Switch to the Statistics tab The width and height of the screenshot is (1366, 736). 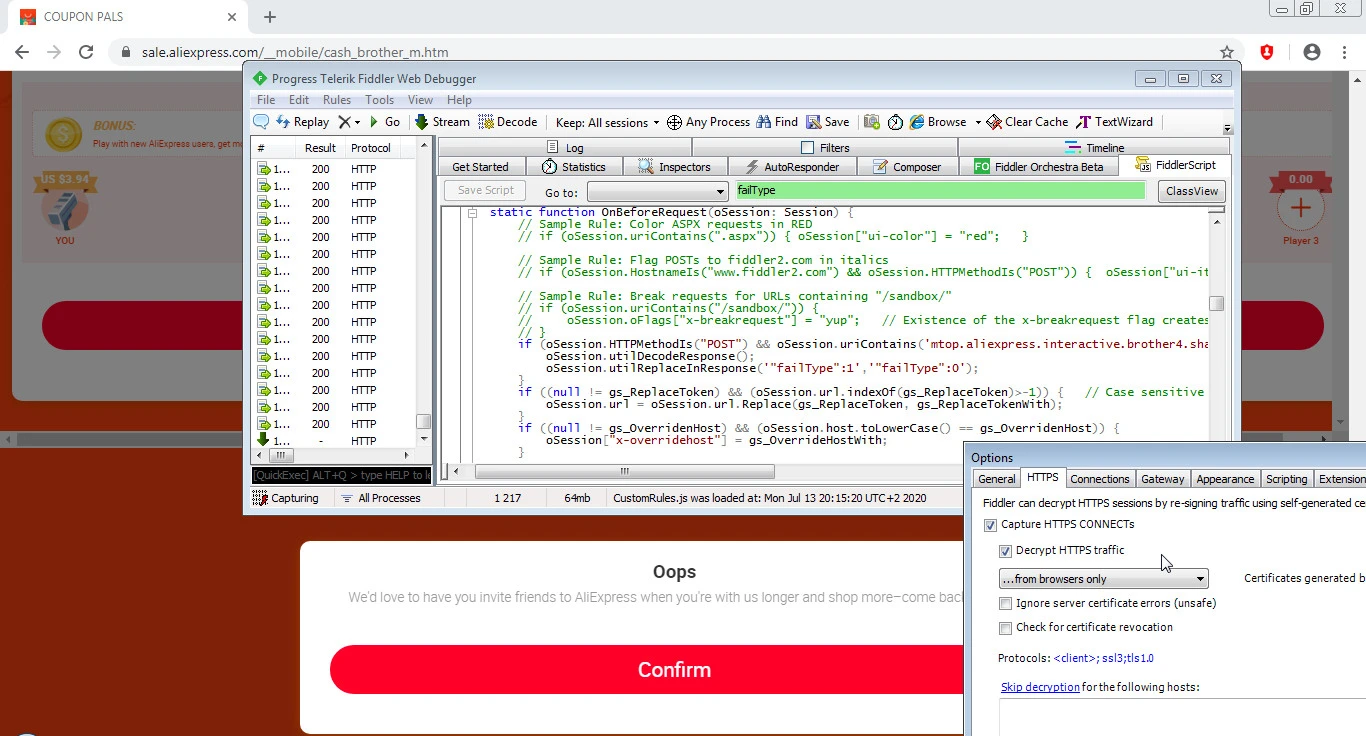click(x=574, y=167)
